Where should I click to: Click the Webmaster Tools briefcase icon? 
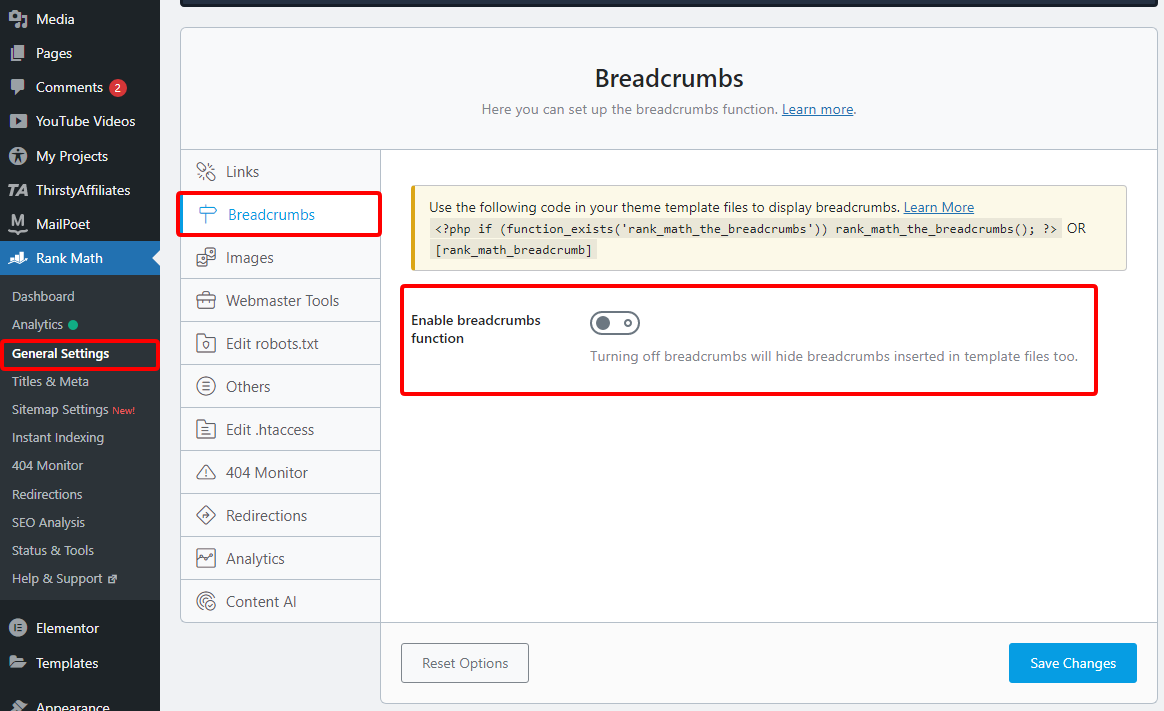coord(206,301)
